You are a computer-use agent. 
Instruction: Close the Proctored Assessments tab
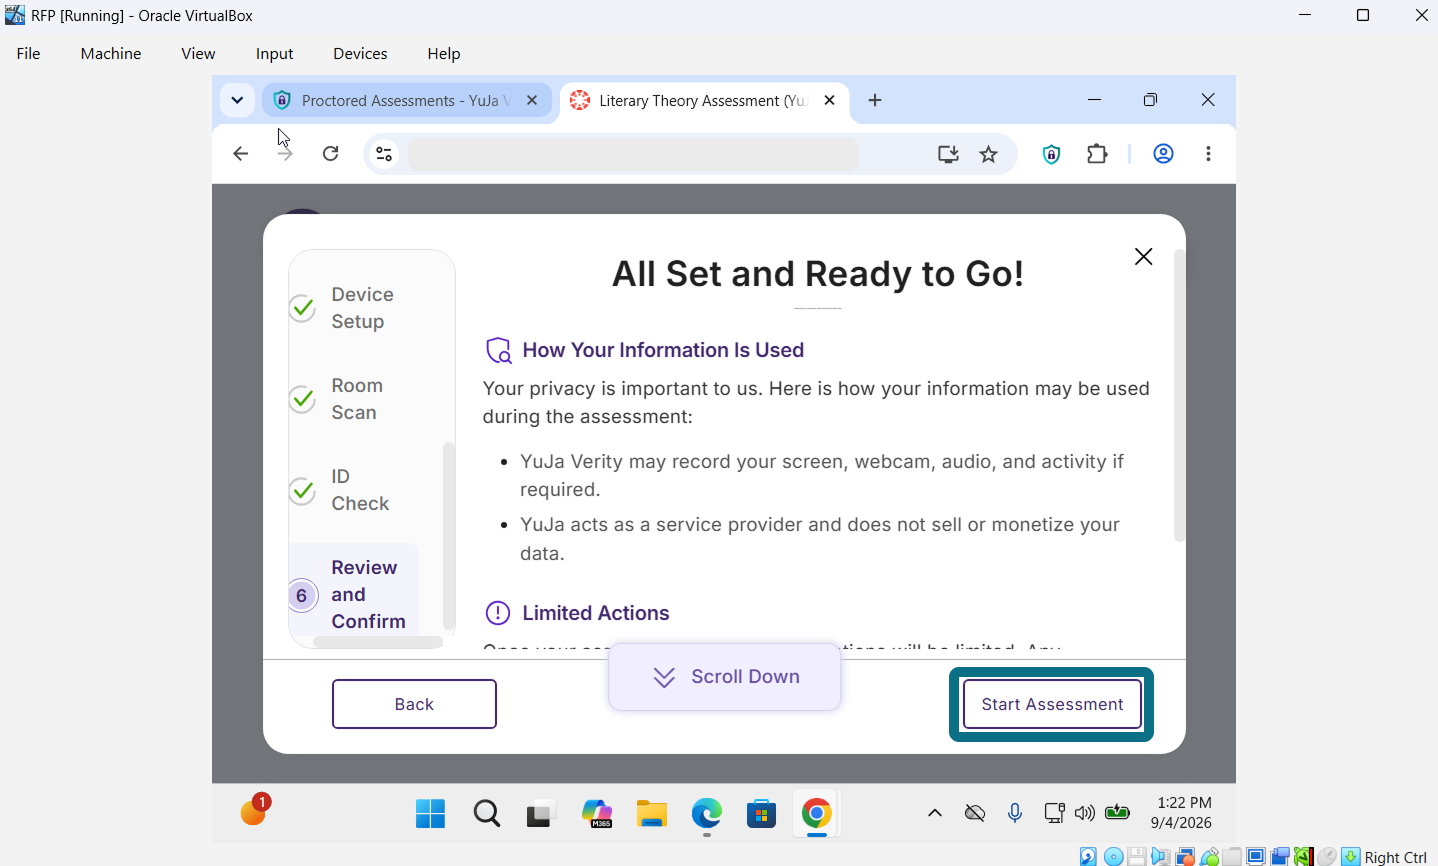[x=532, y=100]
